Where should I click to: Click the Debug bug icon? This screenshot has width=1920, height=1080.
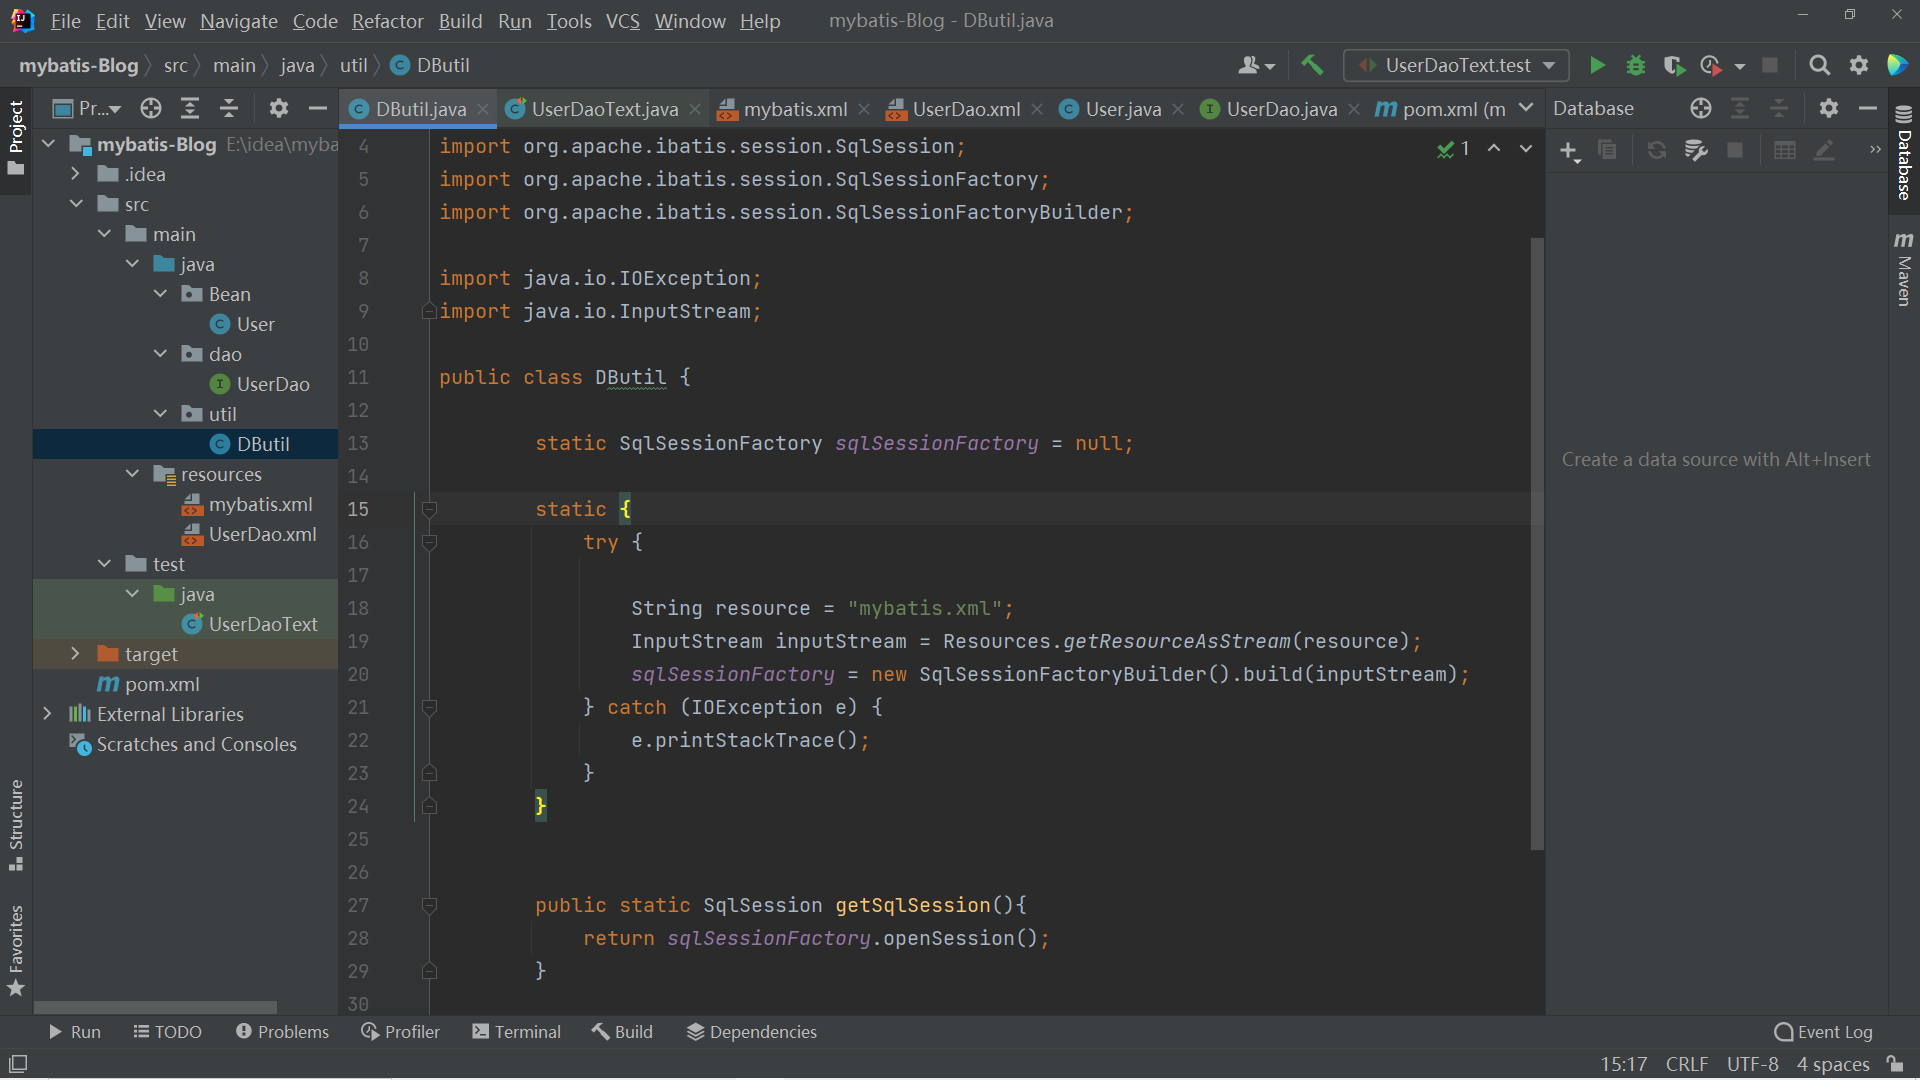tap(1636, 66)
